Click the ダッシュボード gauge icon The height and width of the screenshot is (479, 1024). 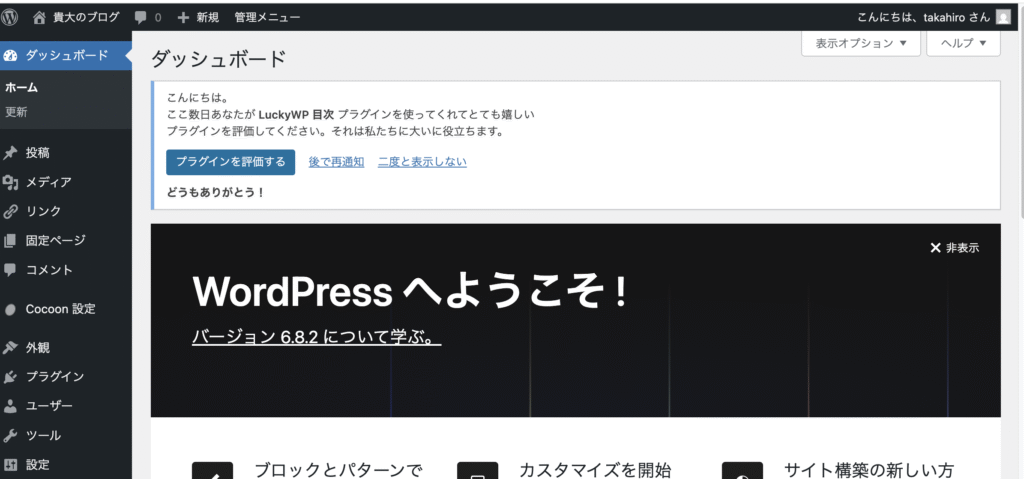click(x=10, y=56)
